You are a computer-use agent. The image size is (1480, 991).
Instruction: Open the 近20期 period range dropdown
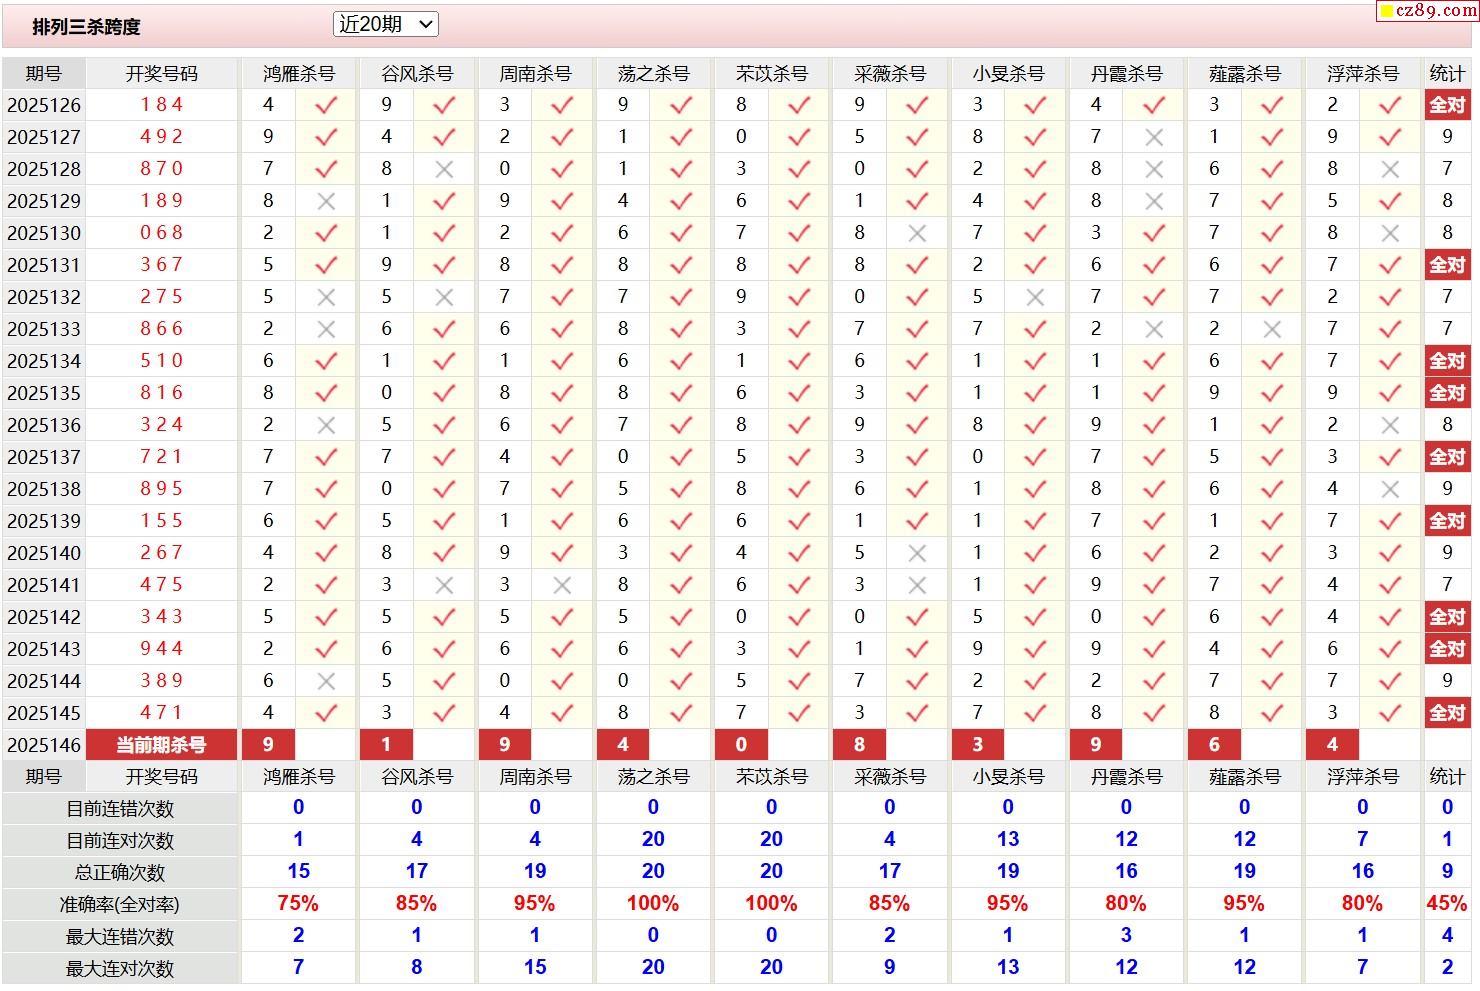point(385,24)
